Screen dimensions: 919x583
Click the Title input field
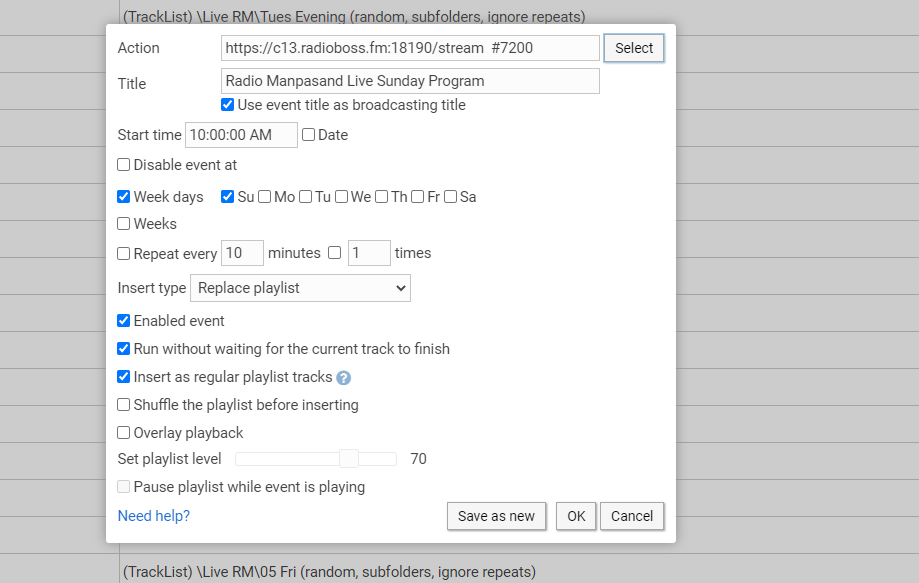coord(410,81)
